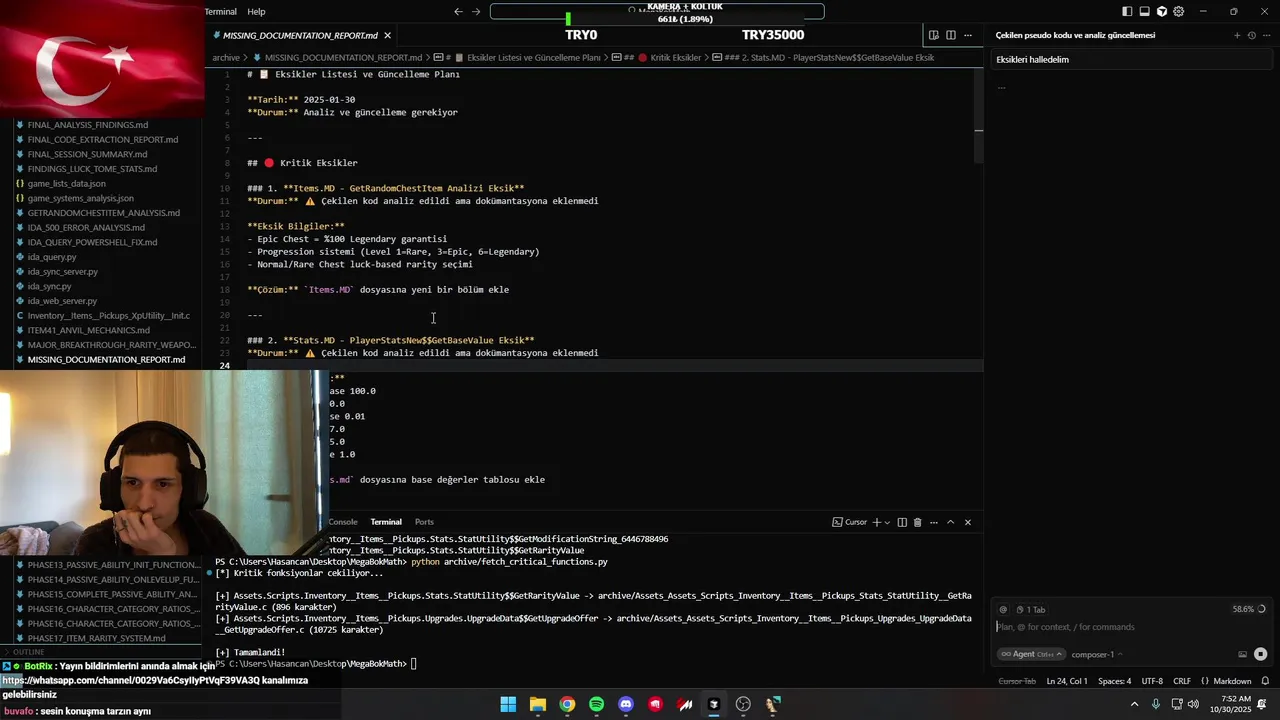Toggle primary side bar layout icon

click(x=1127, y=12)
